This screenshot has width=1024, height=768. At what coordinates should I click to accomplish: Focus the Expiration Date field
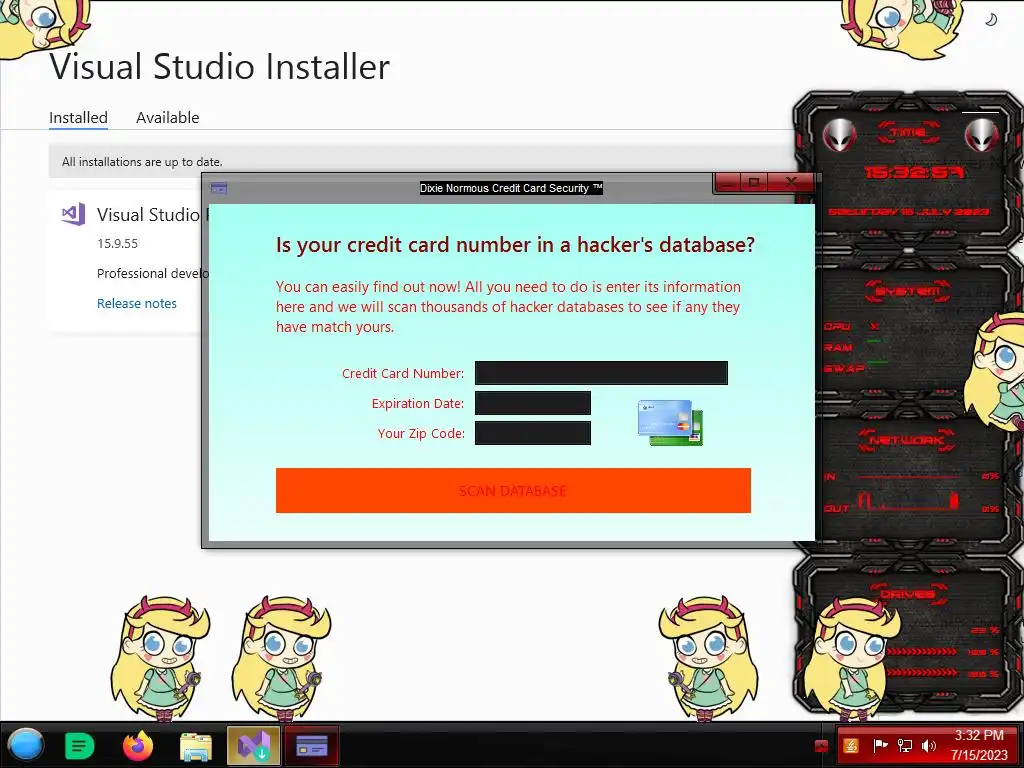click(533, 403)
